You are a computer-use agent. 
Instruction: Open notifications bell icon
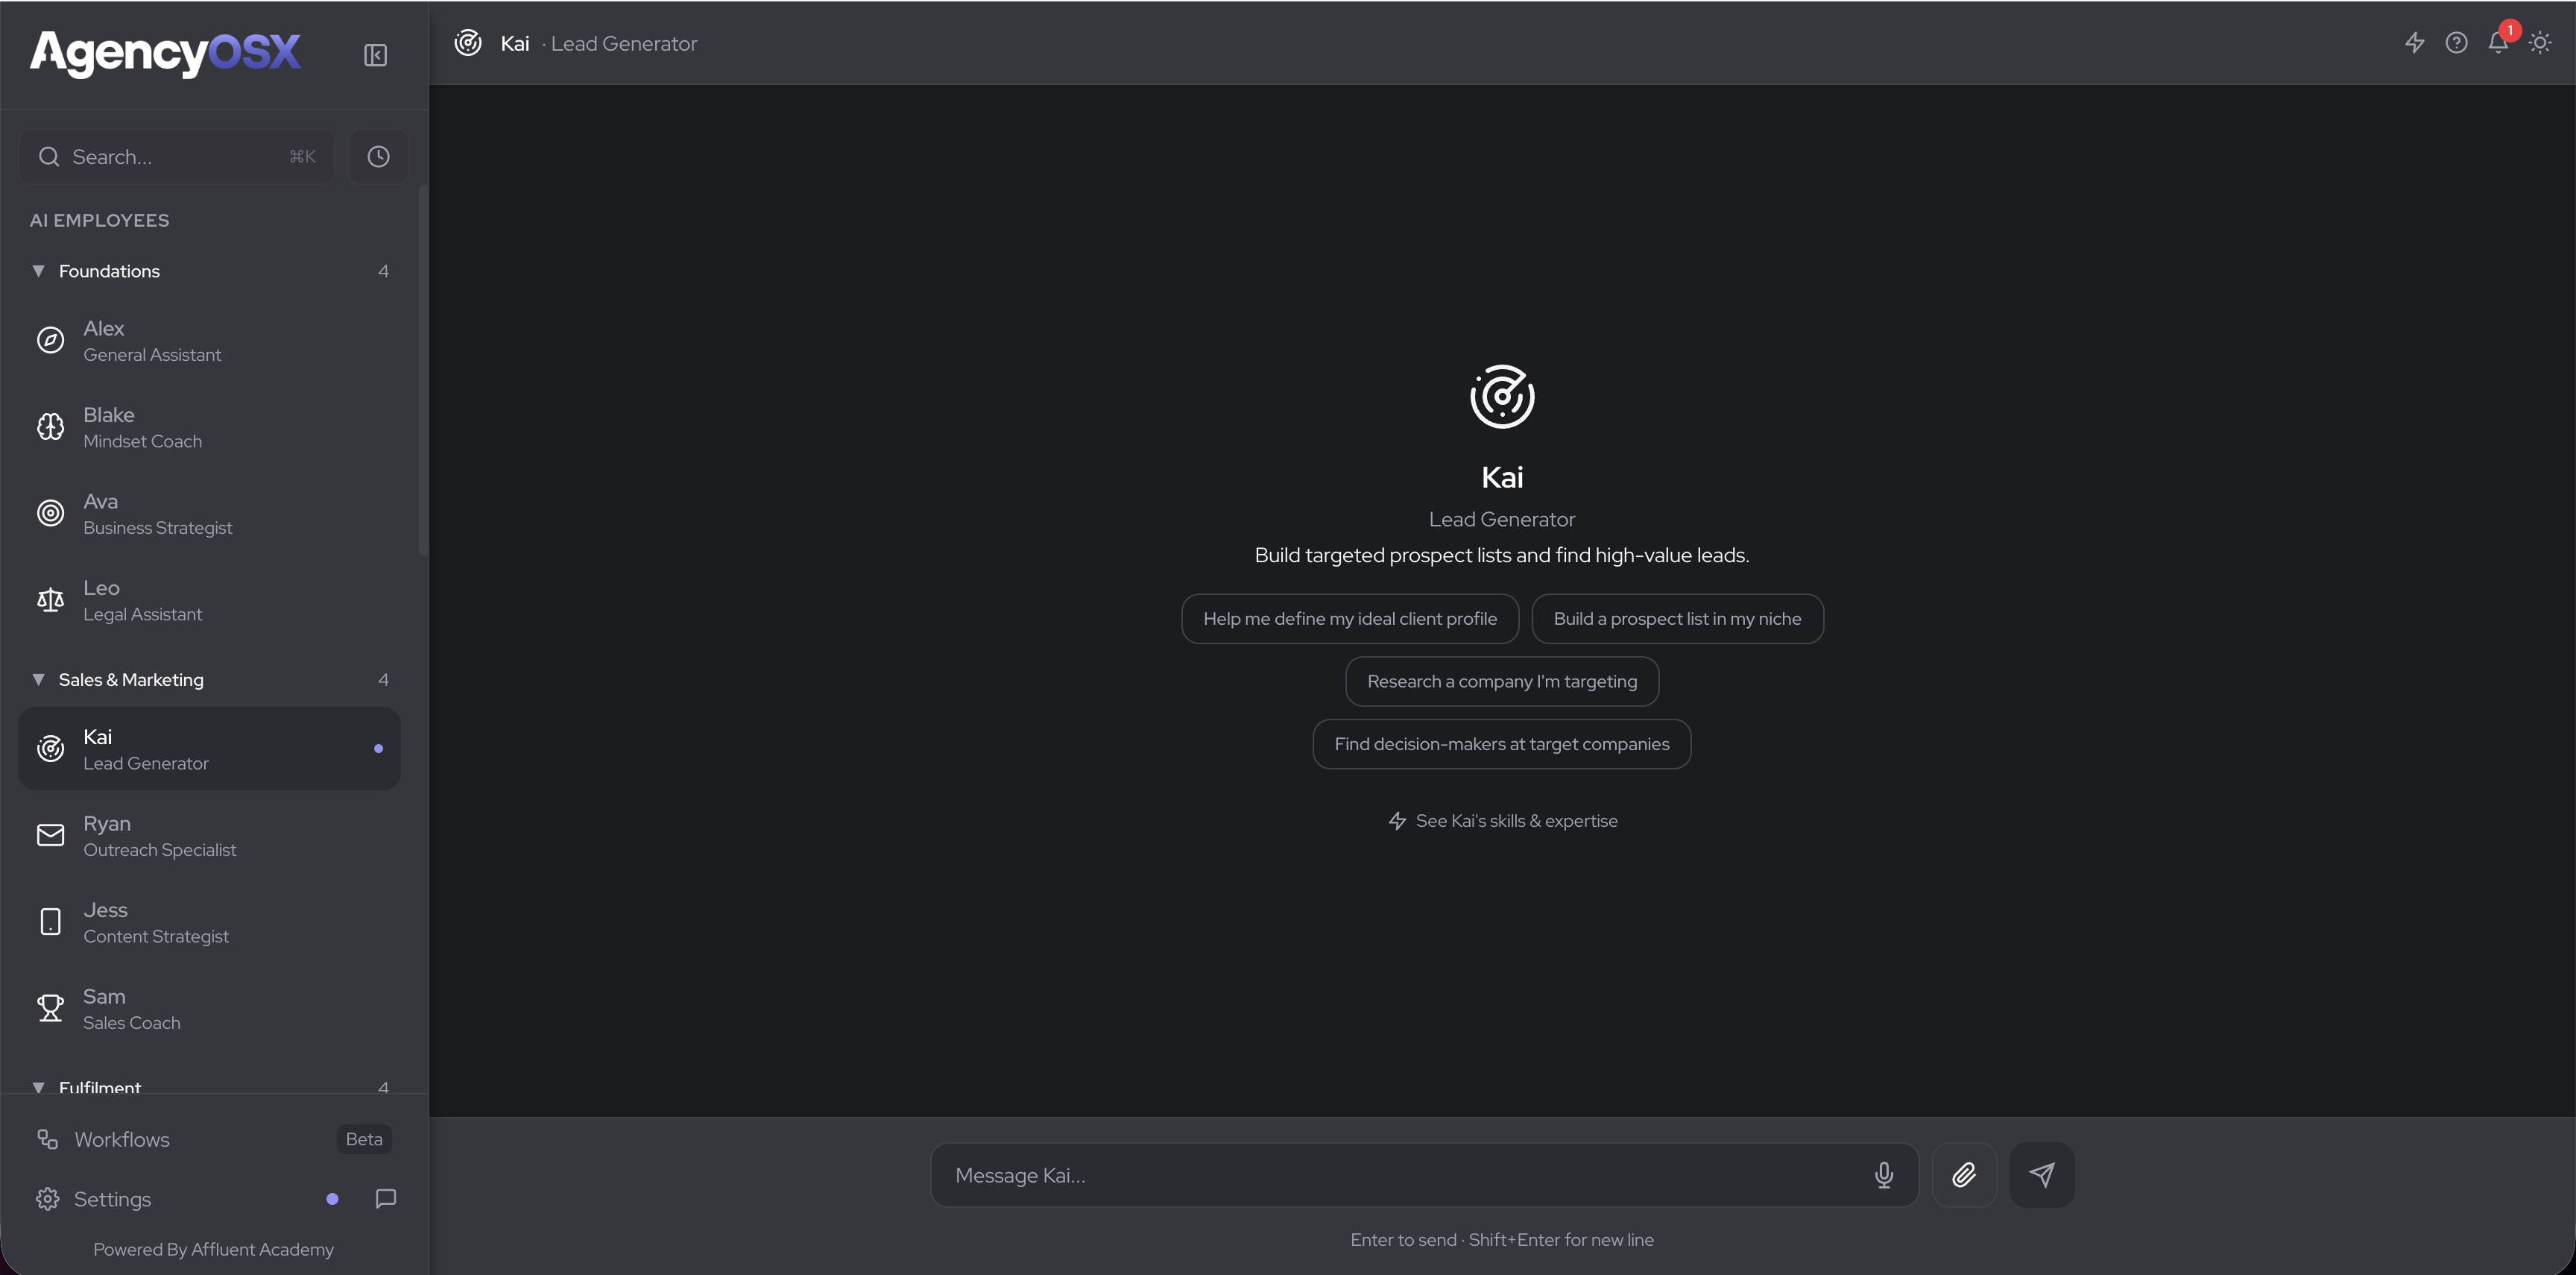2498,42
